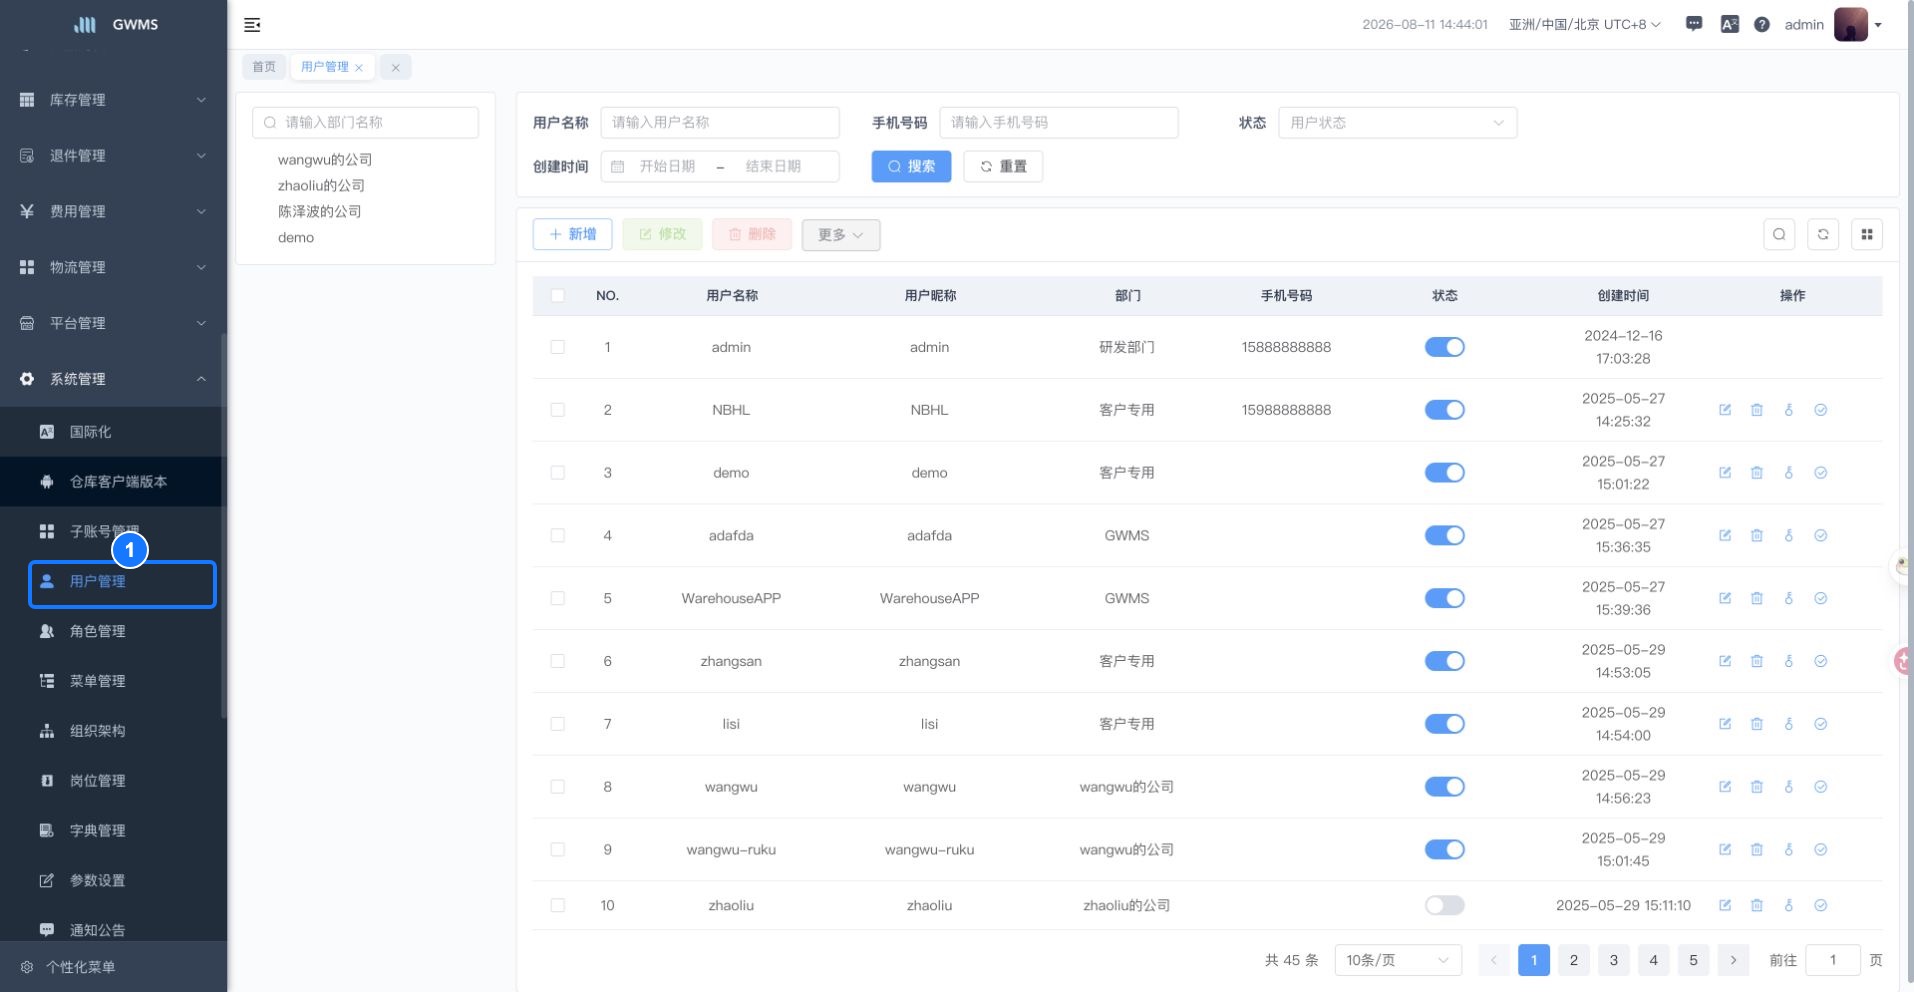
Task: Refresh the user table with the refresh icon
Action: click(1823, 234)
